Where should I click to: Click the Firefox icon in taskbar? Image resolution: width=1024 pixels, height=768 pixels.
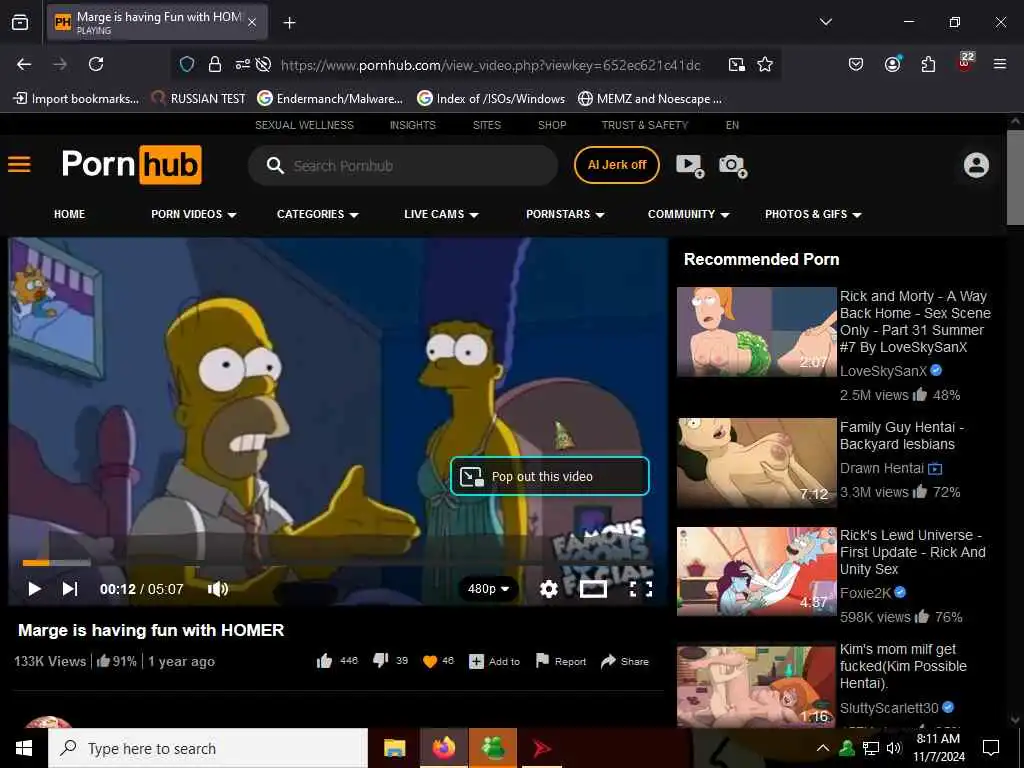pos(443,748)
